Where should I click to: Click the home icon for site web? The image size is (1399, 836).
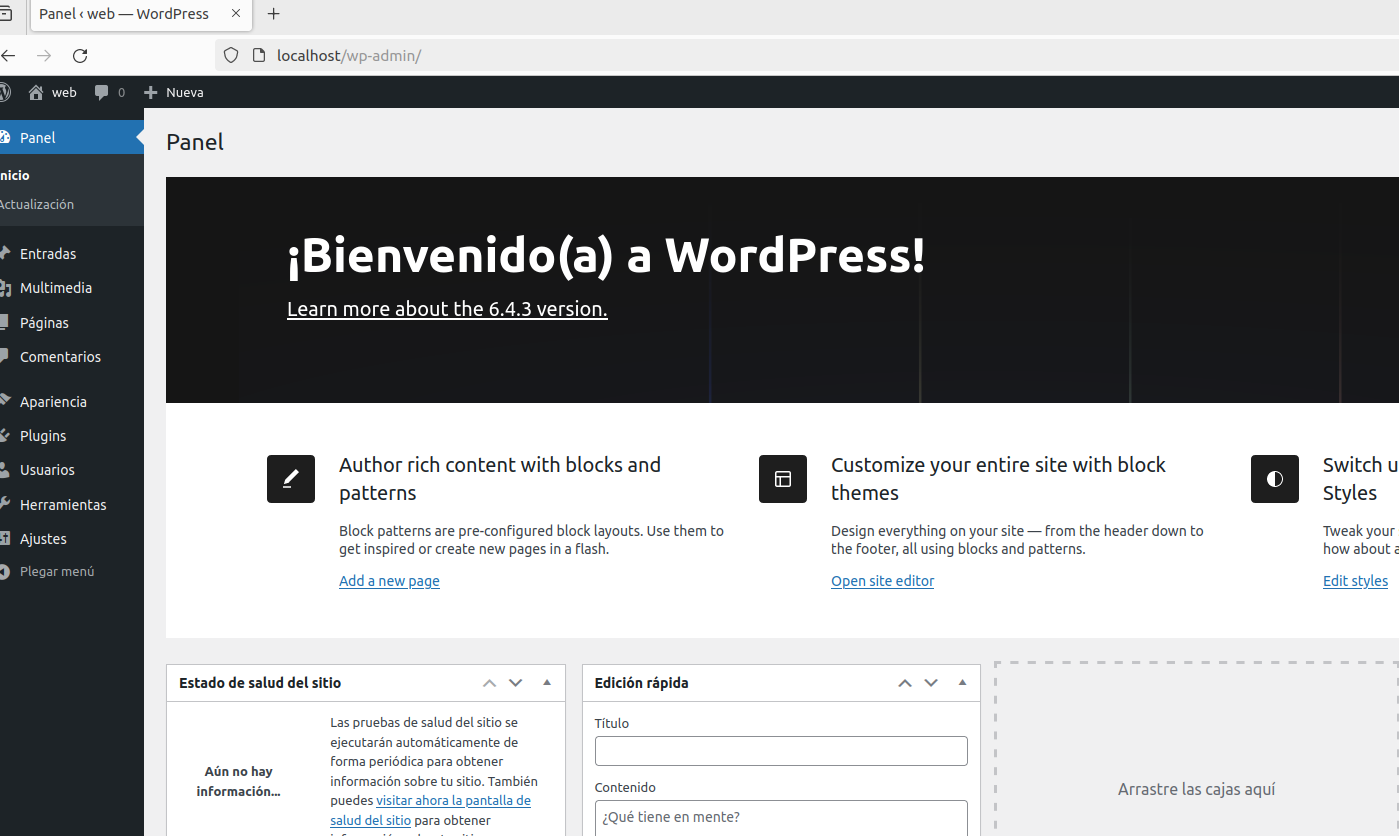click(x=36, y=92)
